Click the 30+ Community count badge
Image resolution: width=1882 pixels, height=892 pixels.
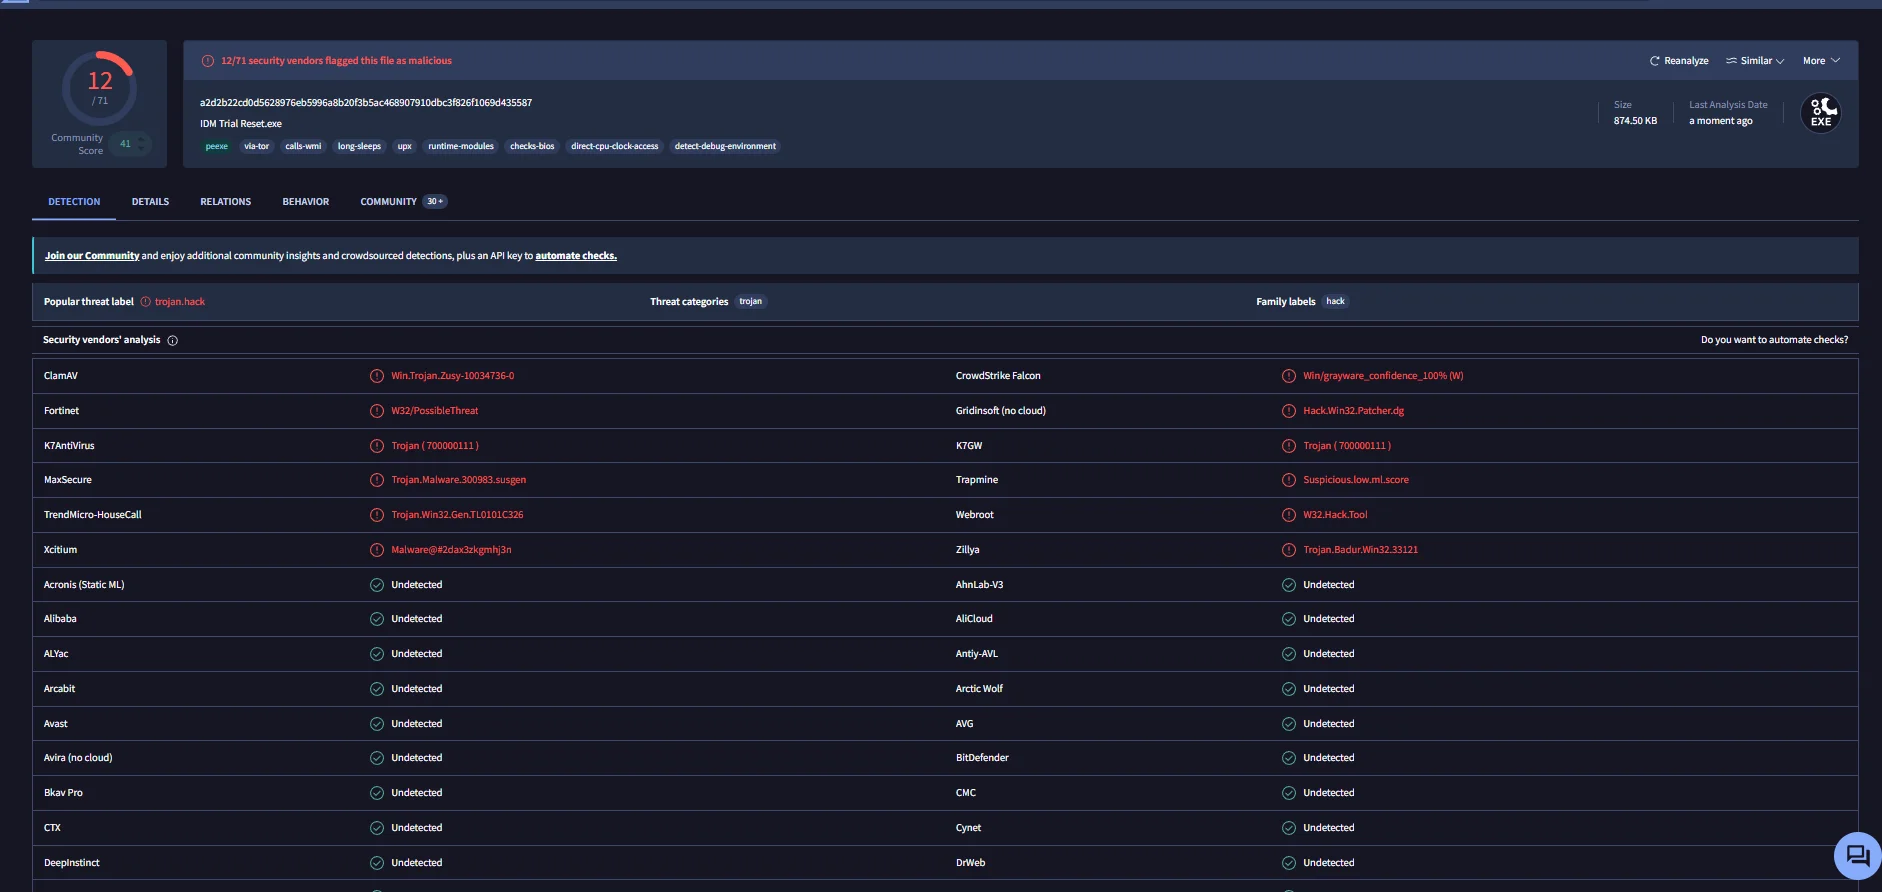coord(435,202)
